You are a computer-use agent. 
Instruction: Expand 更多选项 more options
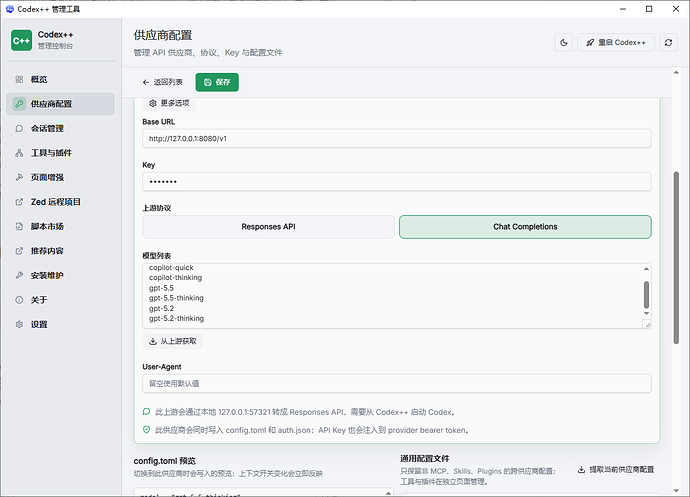[x=169, y=103]
